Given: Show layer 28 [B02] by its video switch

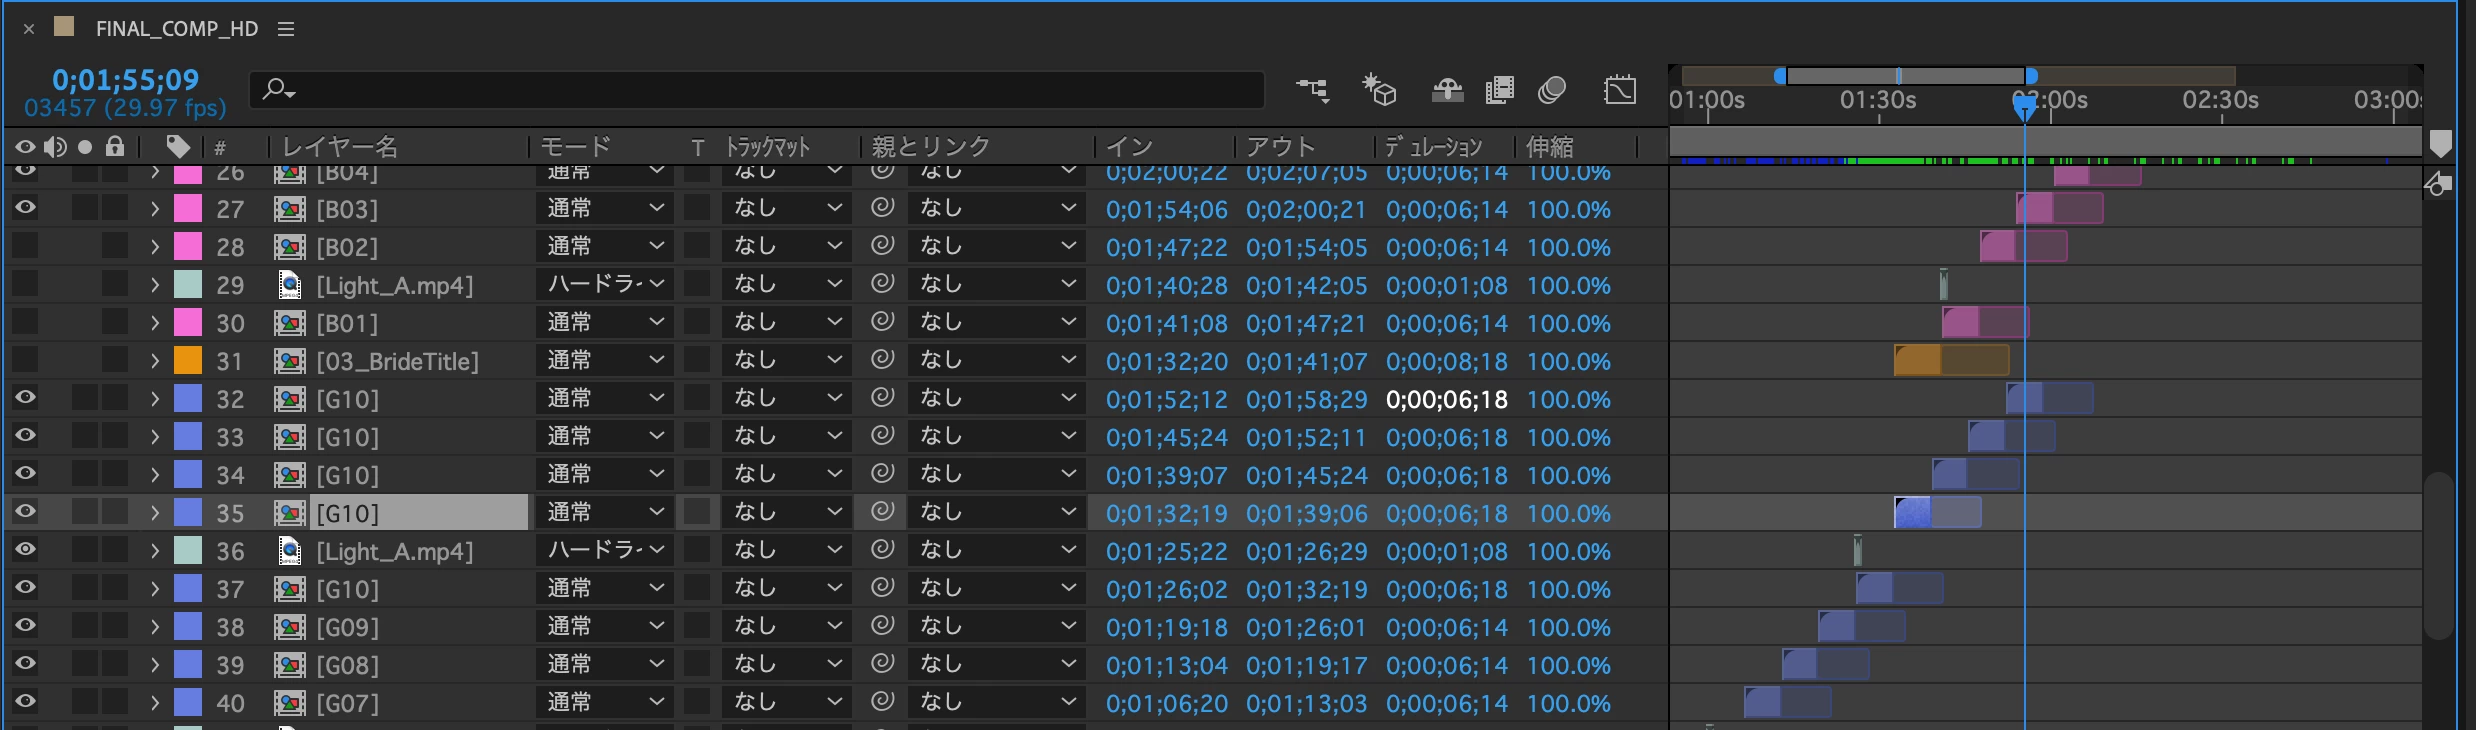Looking at the screenshot, I should (25, 246).
